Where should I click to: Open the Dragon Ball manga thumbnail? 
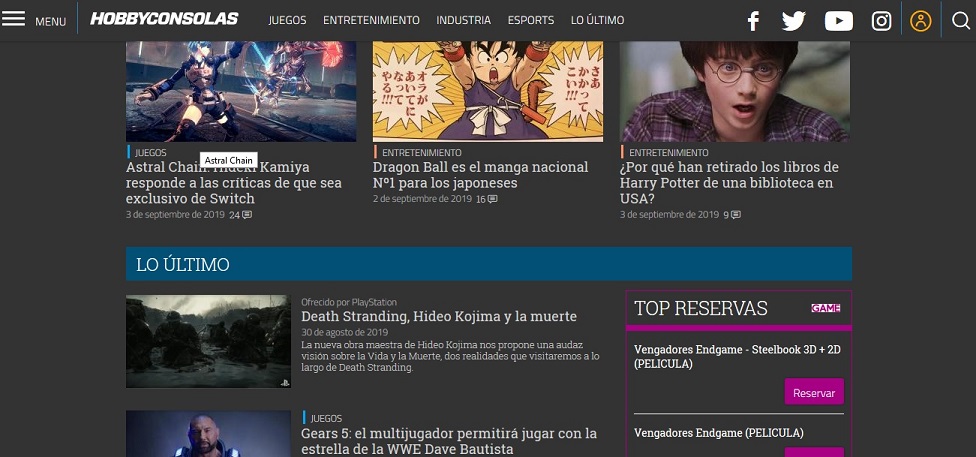(487, 92)
